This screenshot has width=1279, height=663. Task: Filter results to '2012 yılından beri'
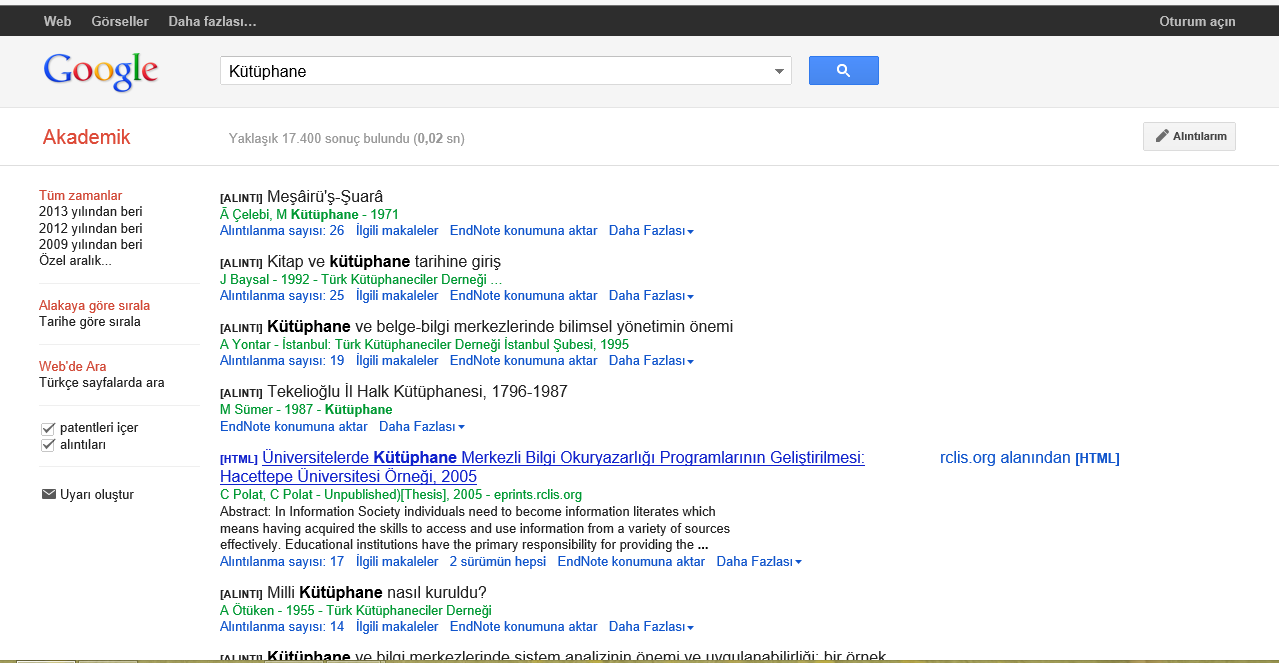pos(91,228)
